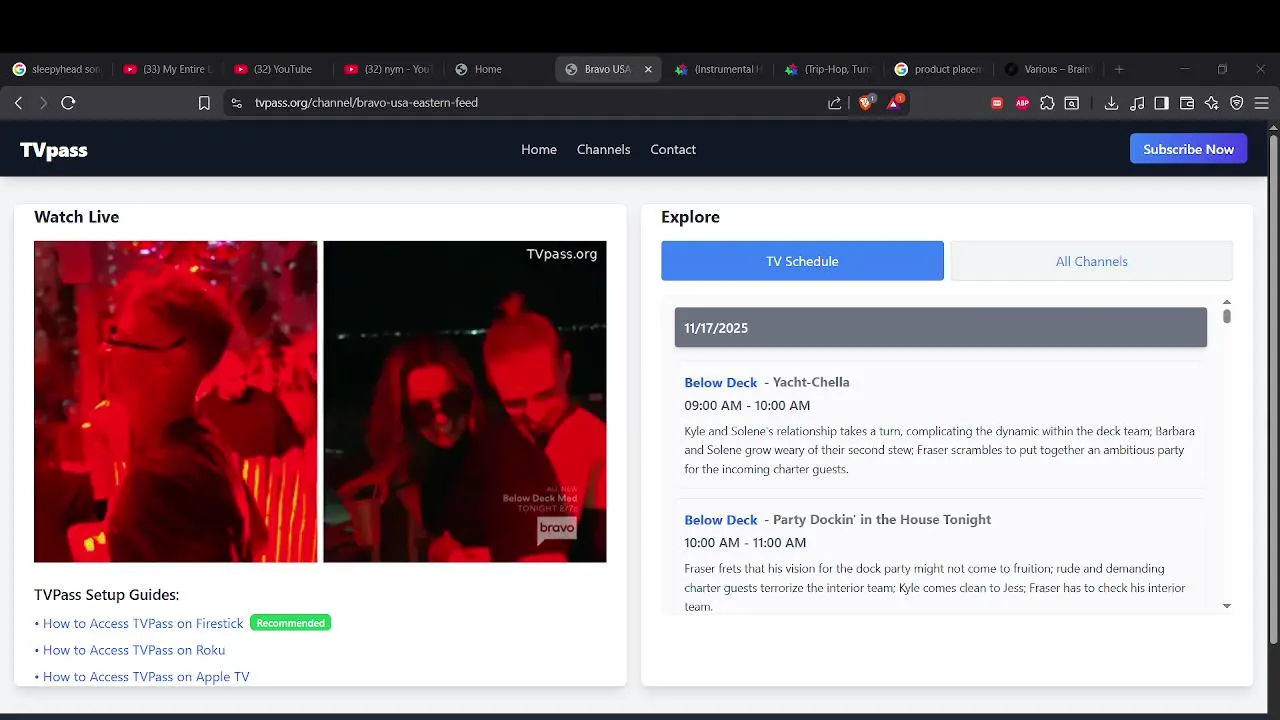This screenshot has width=1280, height=720.
Task: Open the Brave Rewards triangle icon
Action: 895,102
